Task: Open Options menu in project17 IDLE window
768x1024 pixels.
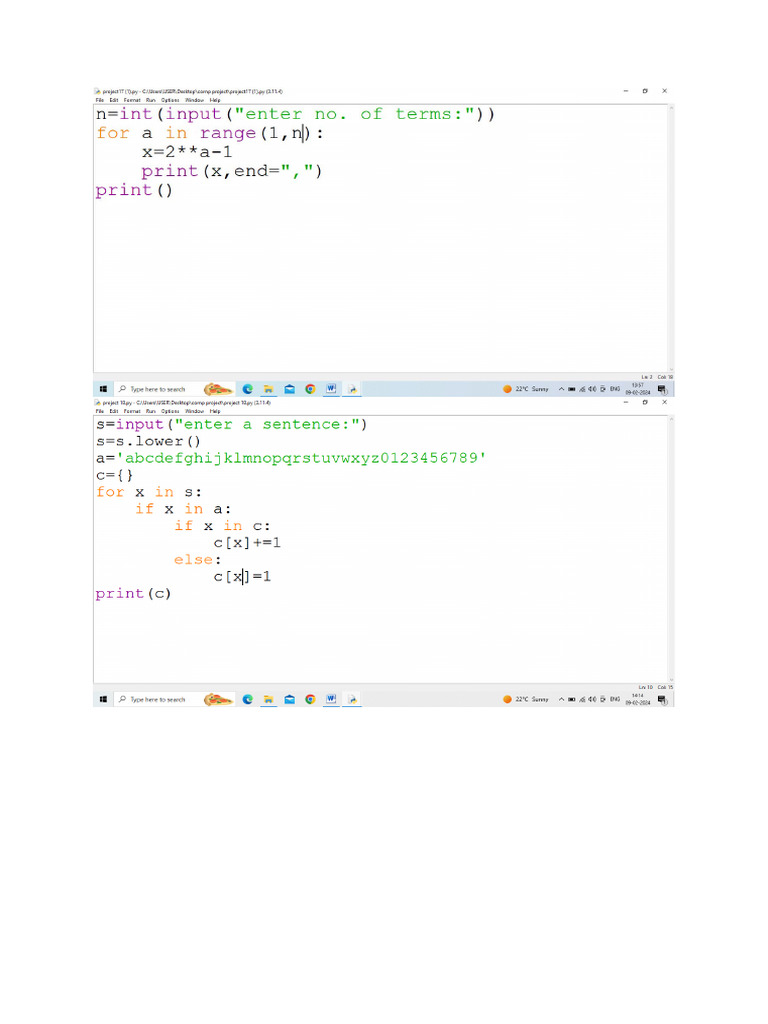Action: 170,101
